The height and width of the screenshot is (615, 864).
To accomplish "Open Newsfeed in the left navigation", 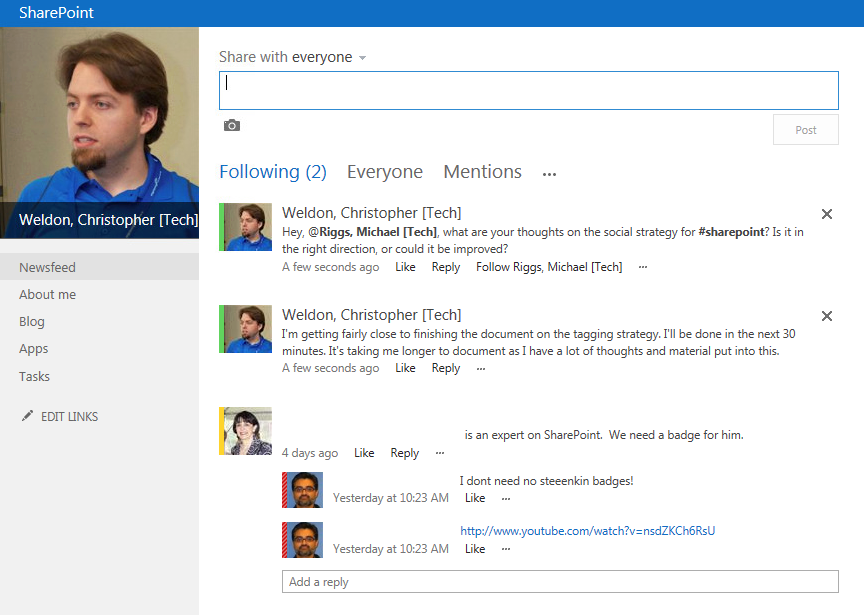I will [x=99, y=267].
